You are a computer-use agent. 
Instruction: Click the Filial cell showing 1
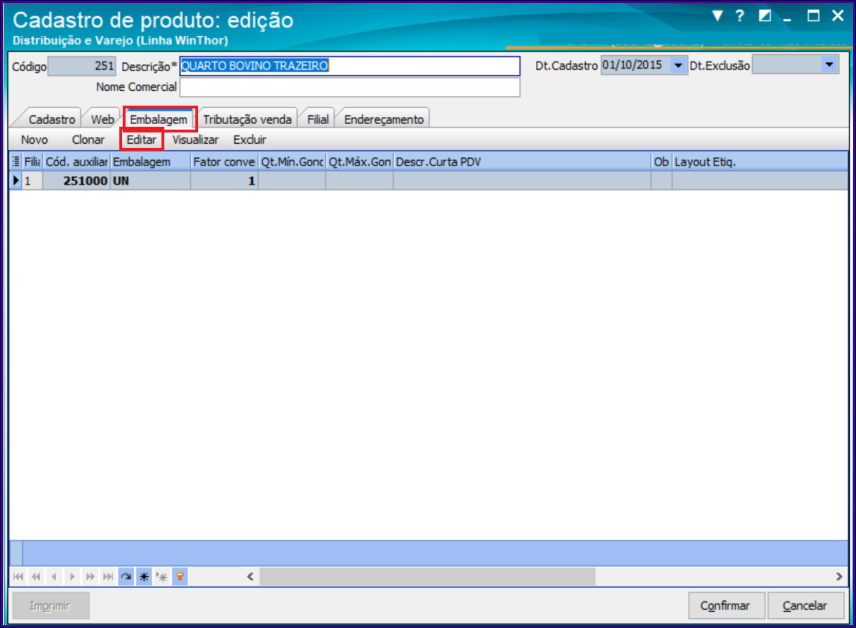(32, 181)
